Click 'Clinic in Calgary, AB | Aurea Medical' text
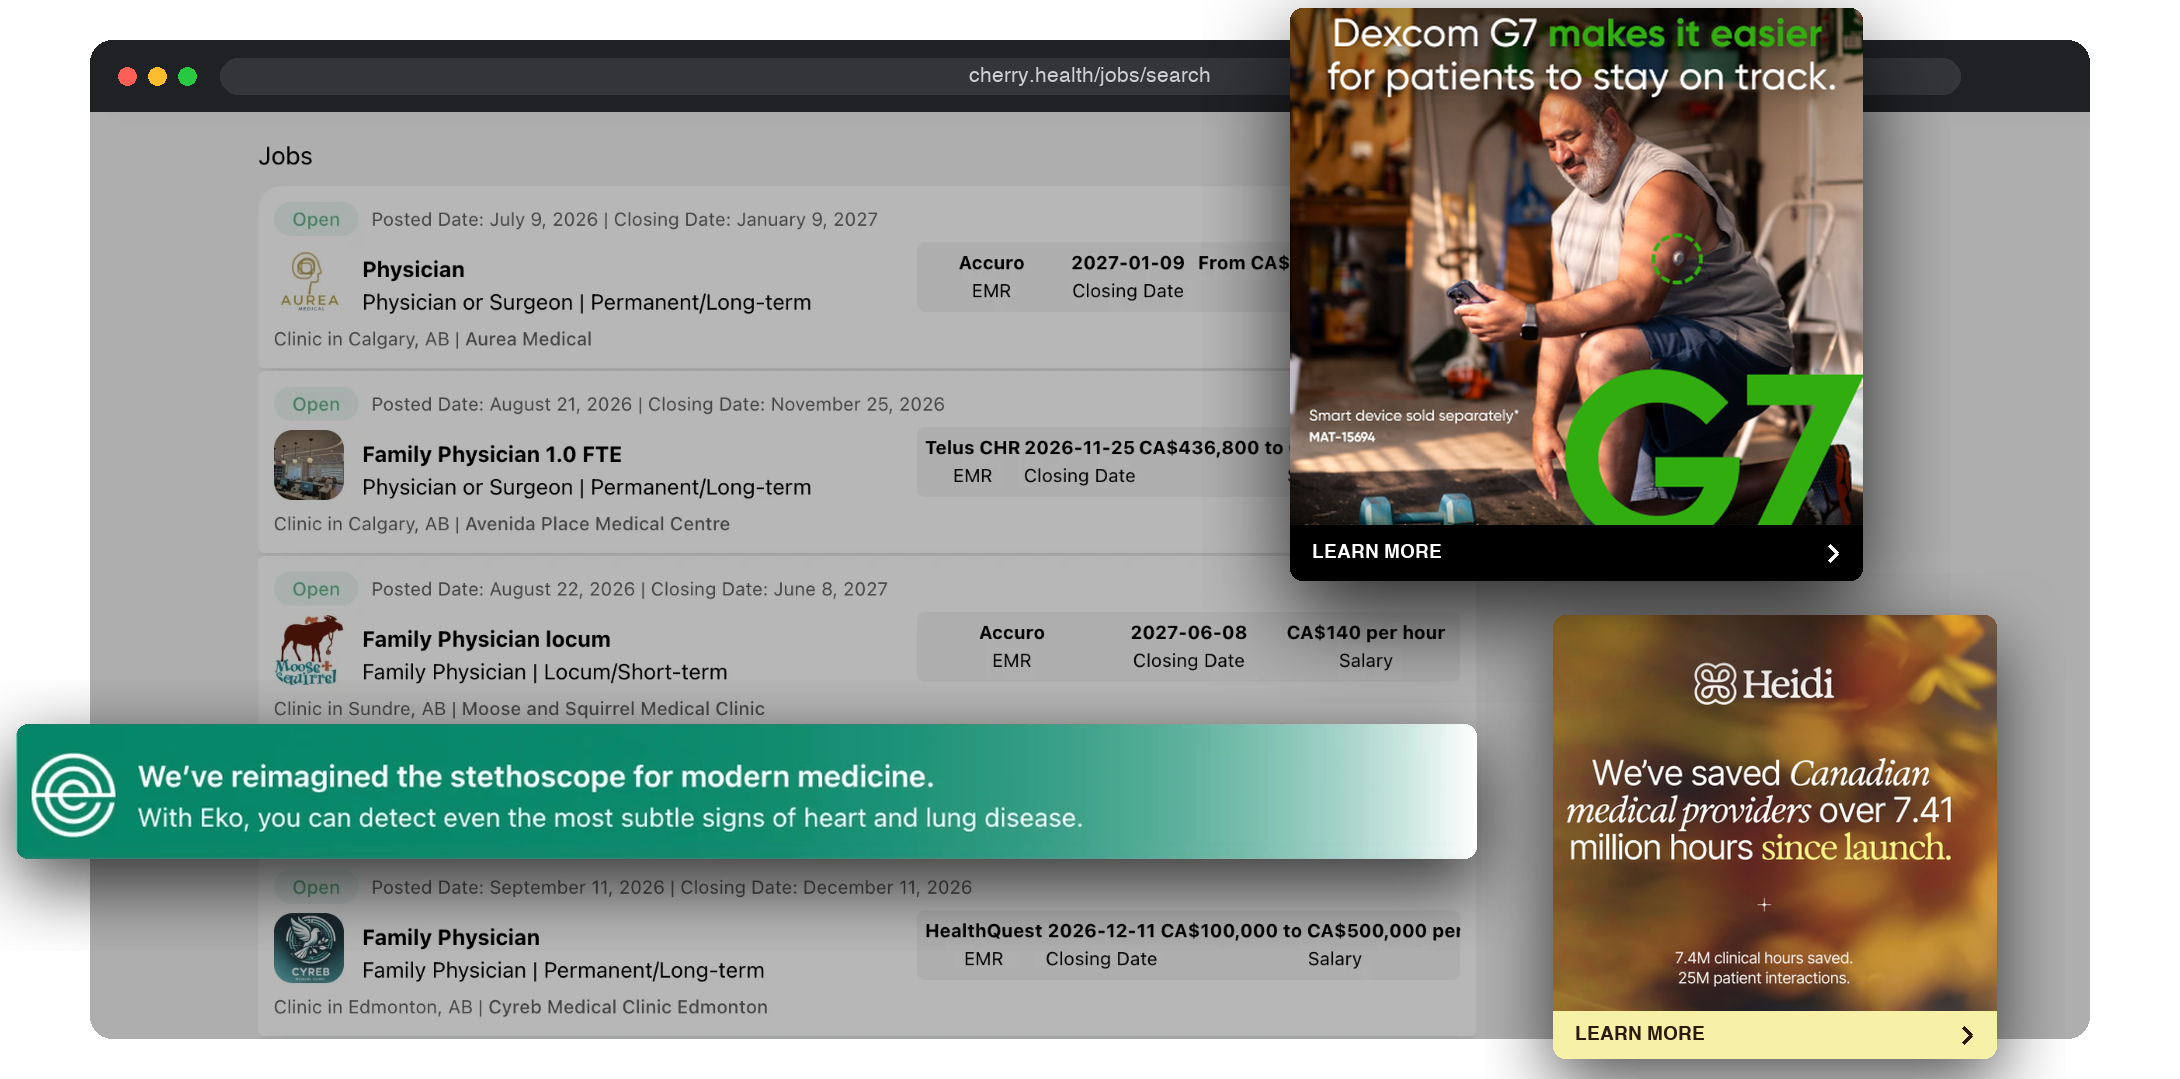Viewport: 2180px width, 1079px height. 433,339
